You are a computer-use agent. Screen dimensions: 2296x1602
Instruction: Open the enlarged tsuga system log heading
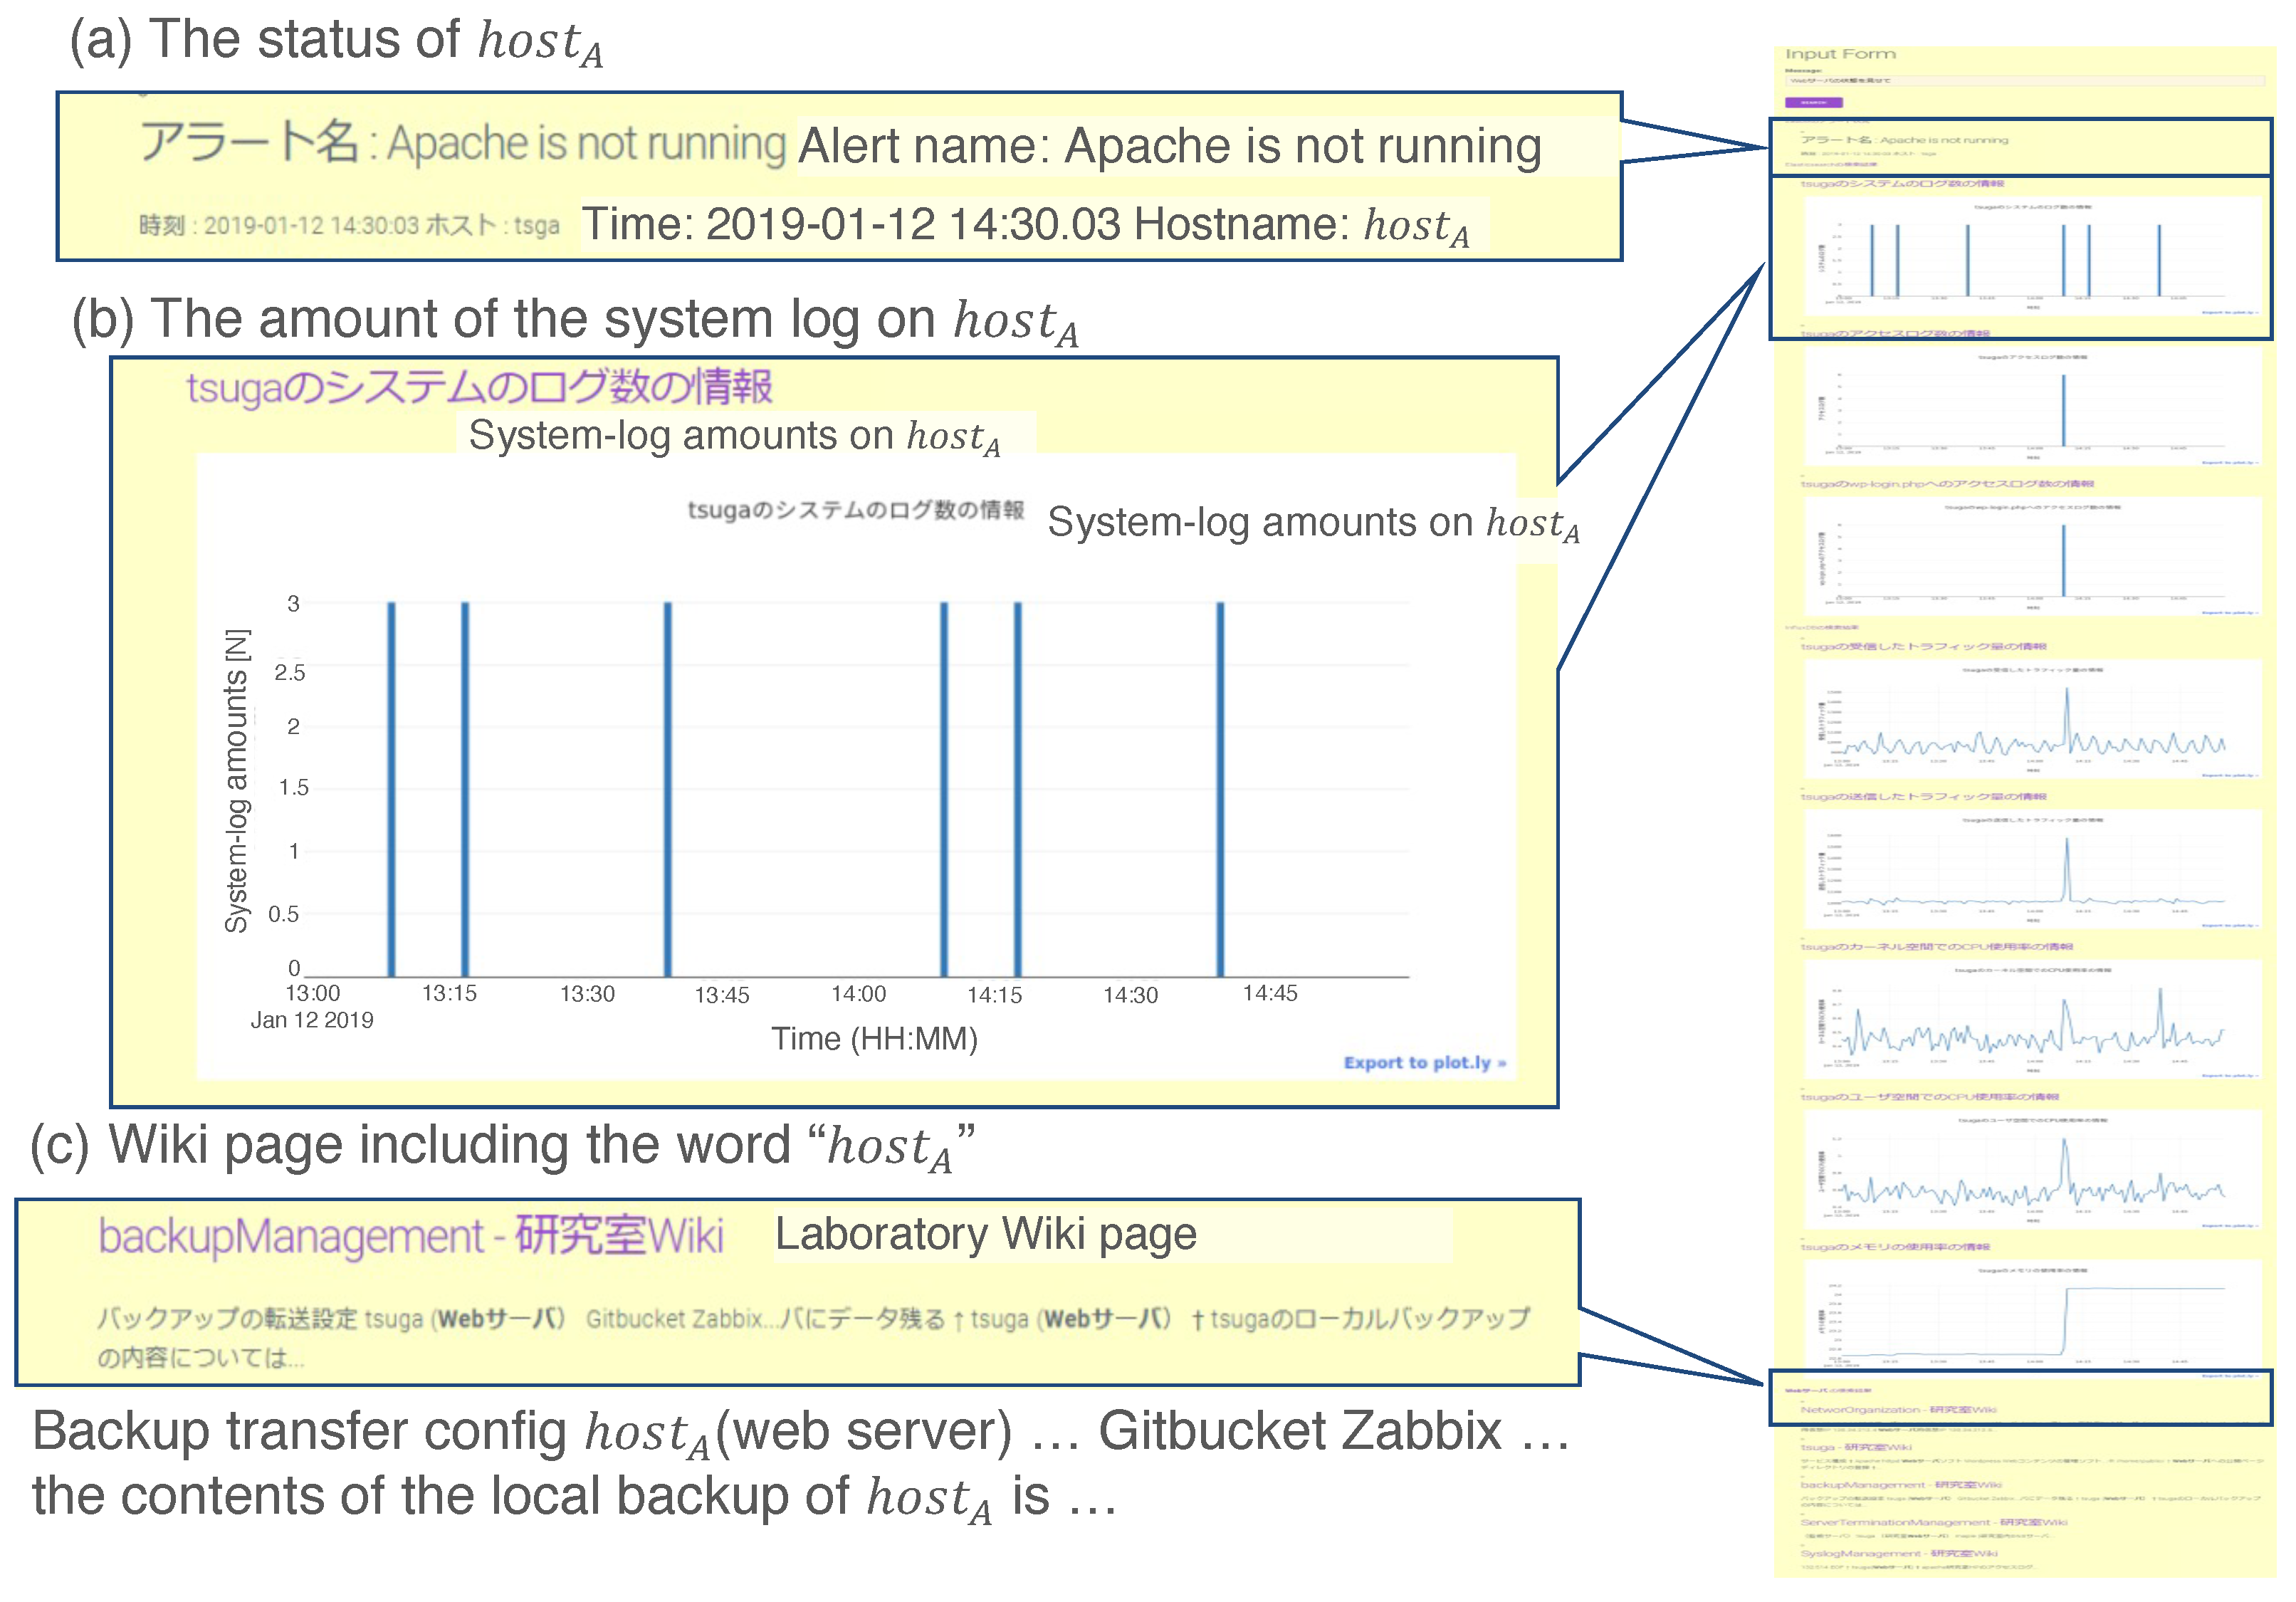(479, 388)
